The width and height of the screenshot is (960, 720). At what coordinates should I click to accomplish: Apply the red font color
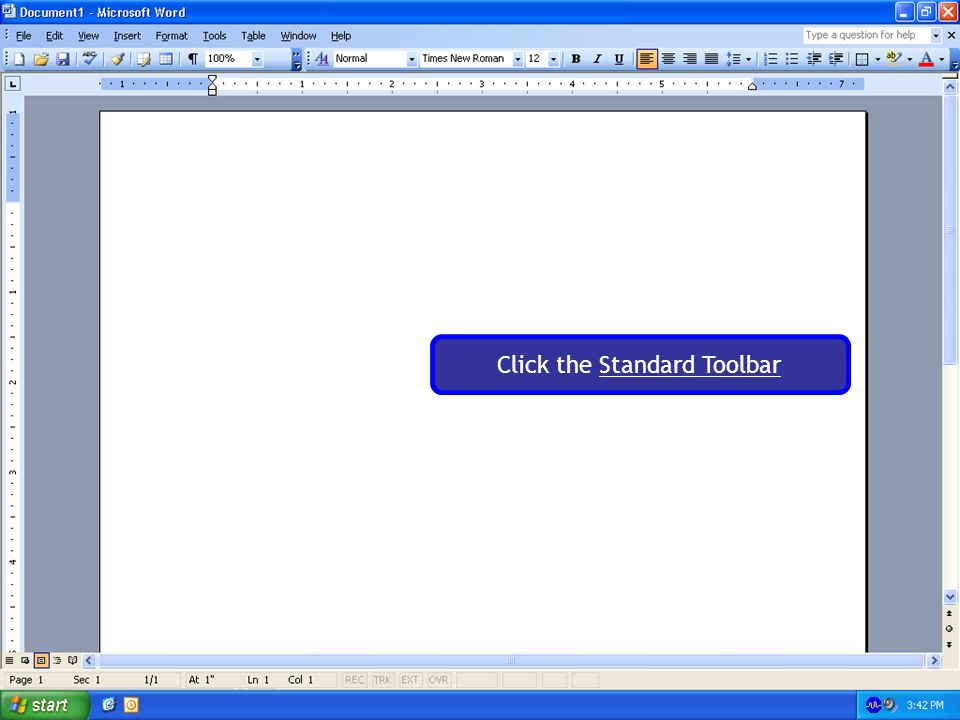click(x=926, y=59)
